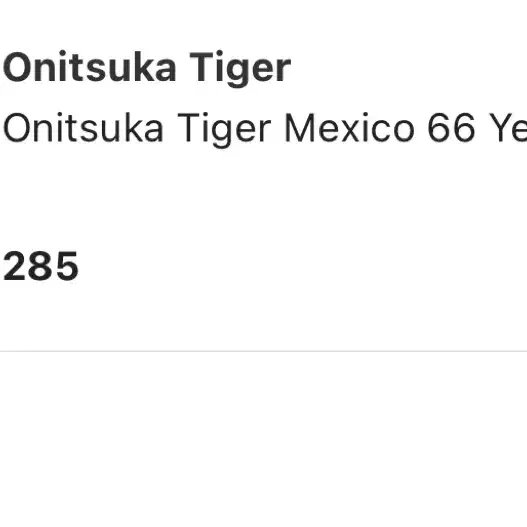Viewport: 527px width, 527px height.
Task: Click the word Onitsuka in the product title
Action: 83,128
